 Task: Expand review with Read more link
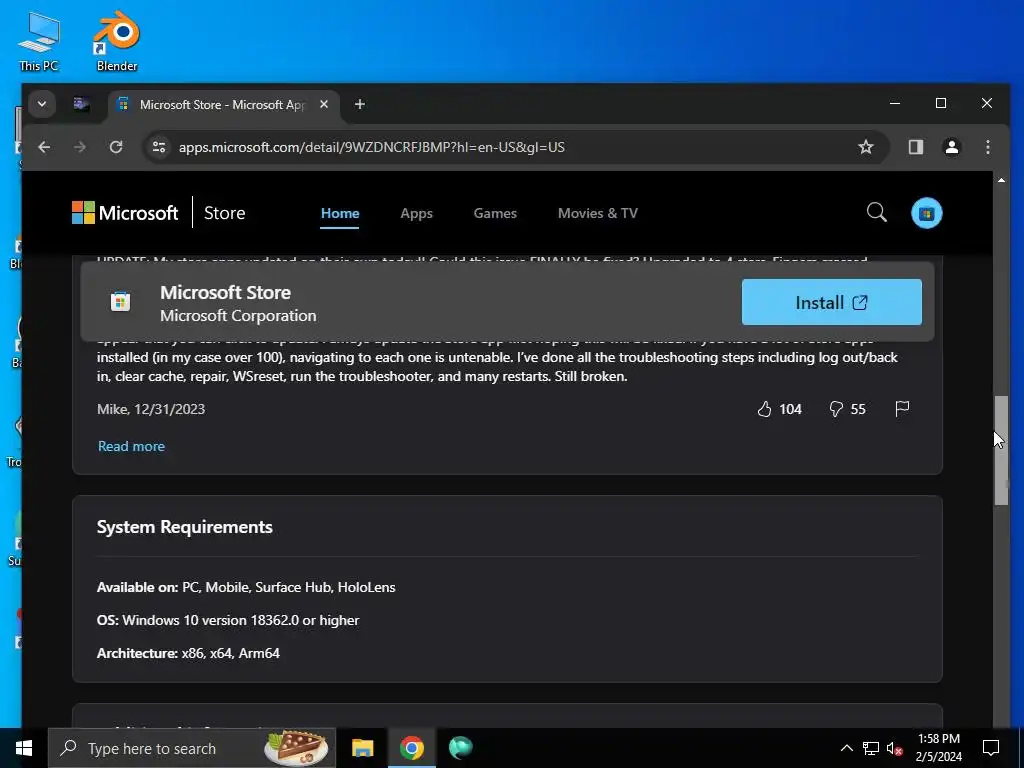(x=131, y=446)
